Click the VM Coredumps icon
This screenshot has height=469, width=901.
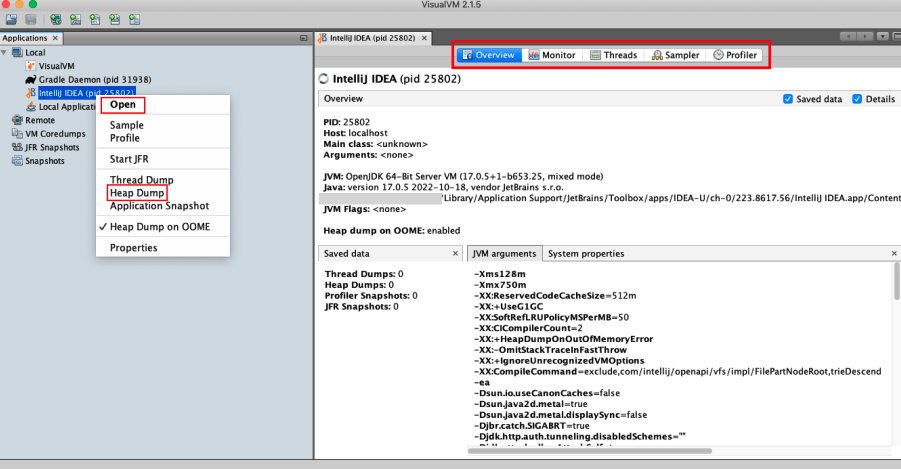click(x=17, y=133)
